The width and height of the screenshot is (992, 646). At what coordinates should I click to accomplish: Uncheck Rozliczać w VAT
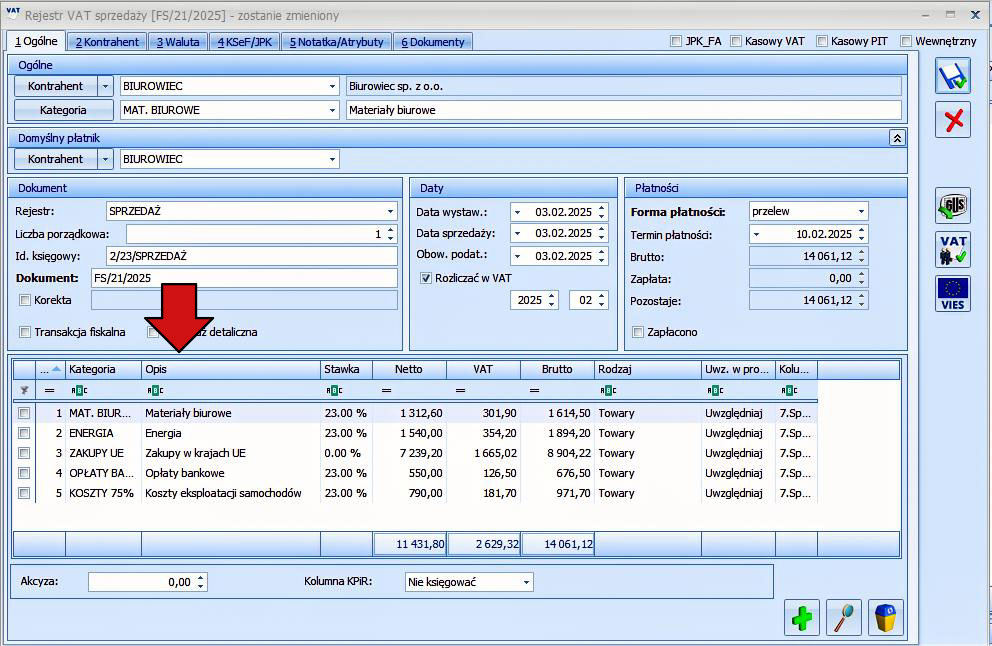[426, 278]
